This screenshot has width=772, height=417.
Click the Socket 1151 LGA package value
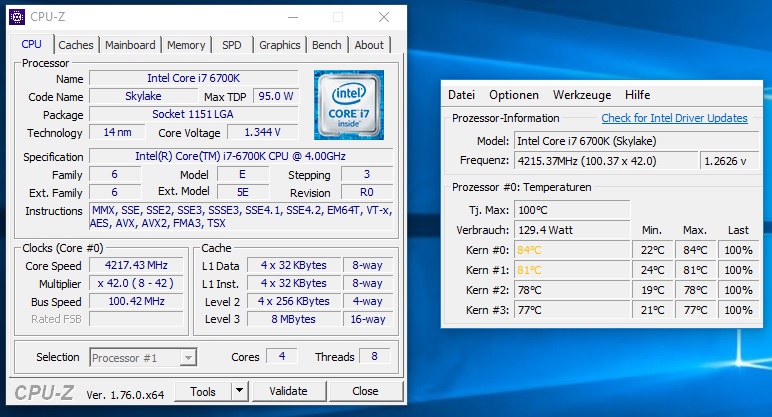[194, 114]
